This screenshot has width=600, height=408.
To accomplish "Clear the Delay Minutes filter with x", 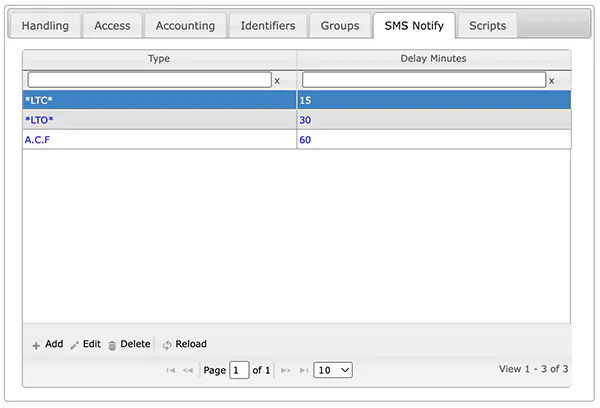I will pos(551,81).
